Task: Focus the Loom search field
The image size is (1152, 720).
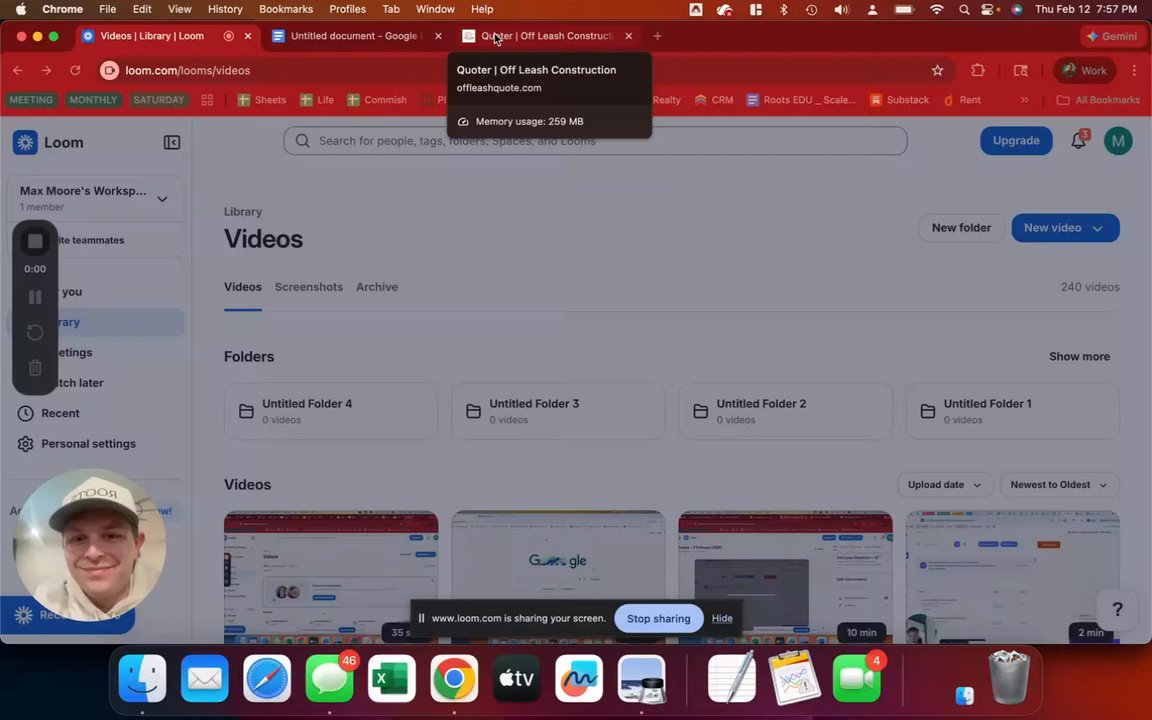Action: [x=595, y=141]
